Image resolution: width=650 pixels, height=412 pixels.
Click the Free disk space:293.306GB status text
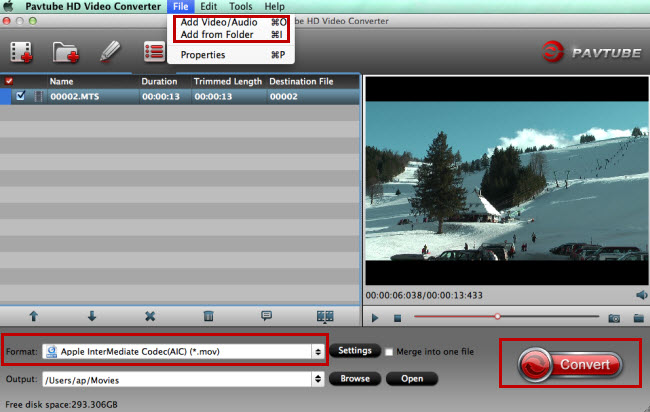pos(61,404)
